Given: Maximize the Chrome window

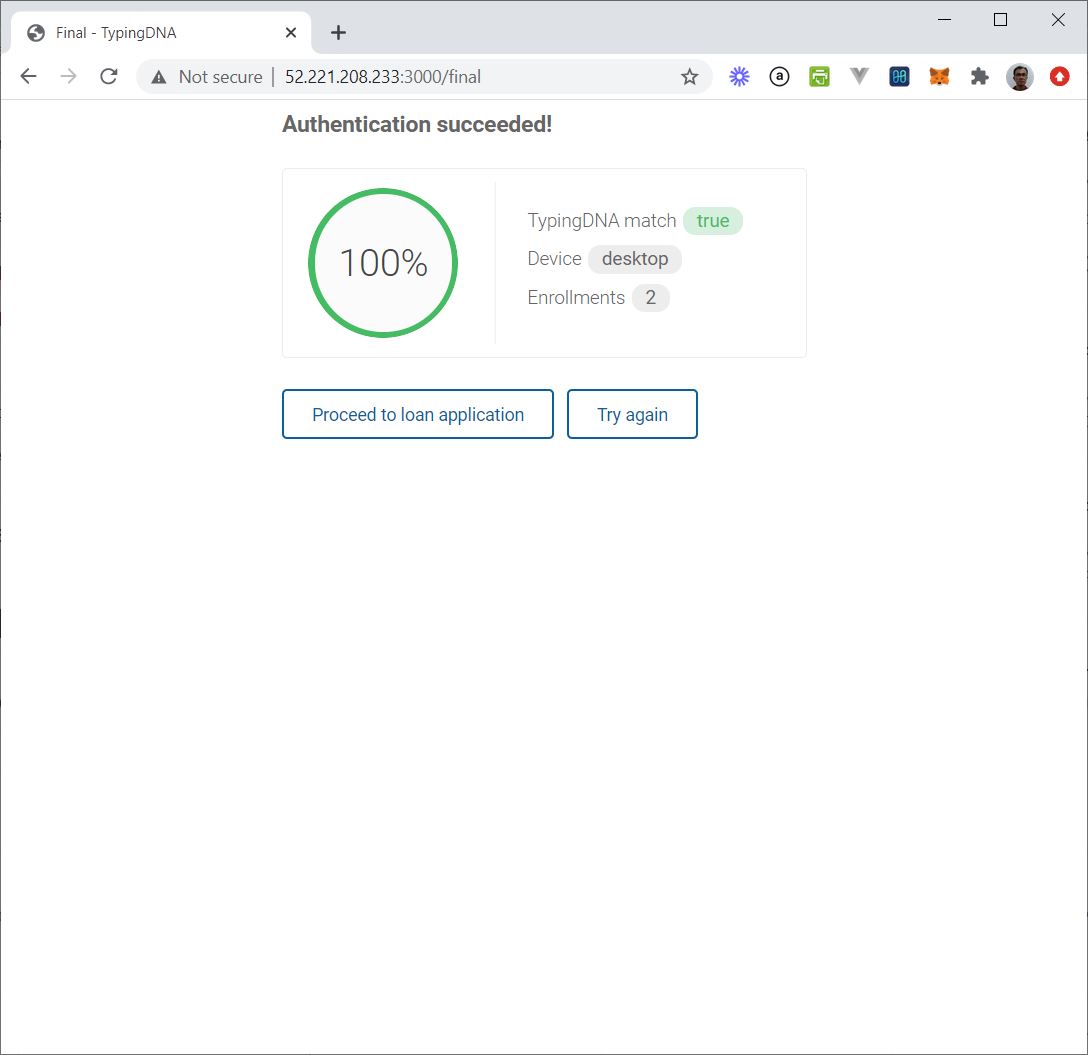Looking at the screenshot, I should pos(1001,19).
